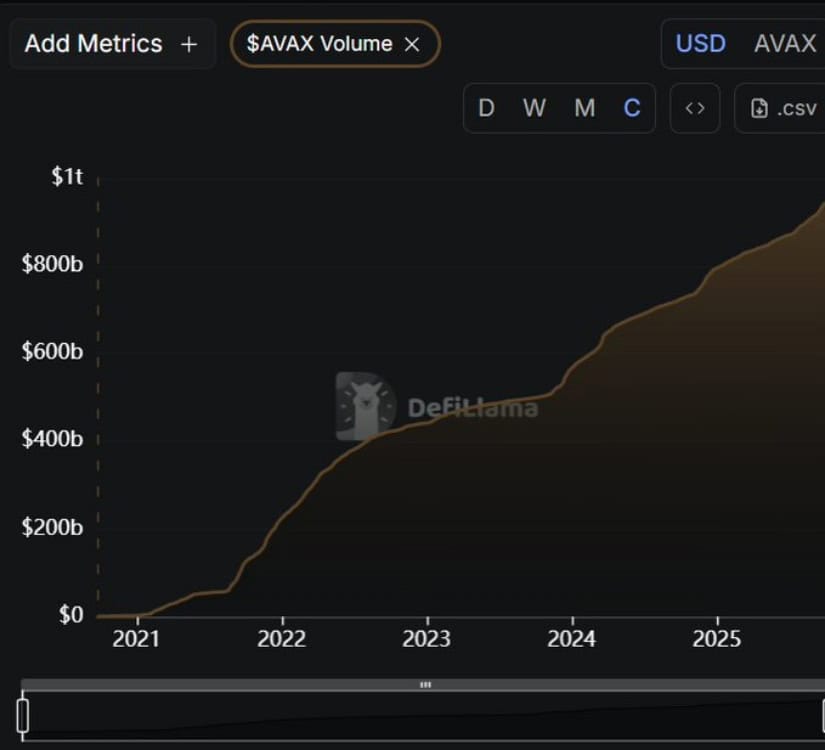Click the $400b y-axis label
Image resolution: width=825 pixels, height=750 pixels.
(x=52, y=439)
